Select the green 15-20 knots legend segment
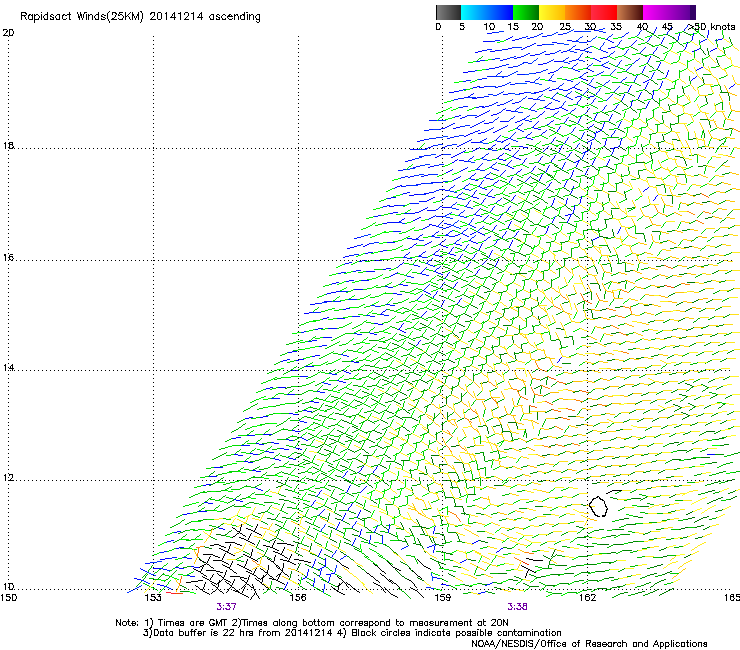The height and width of the screenshot is (650, 740). point(526,12)
